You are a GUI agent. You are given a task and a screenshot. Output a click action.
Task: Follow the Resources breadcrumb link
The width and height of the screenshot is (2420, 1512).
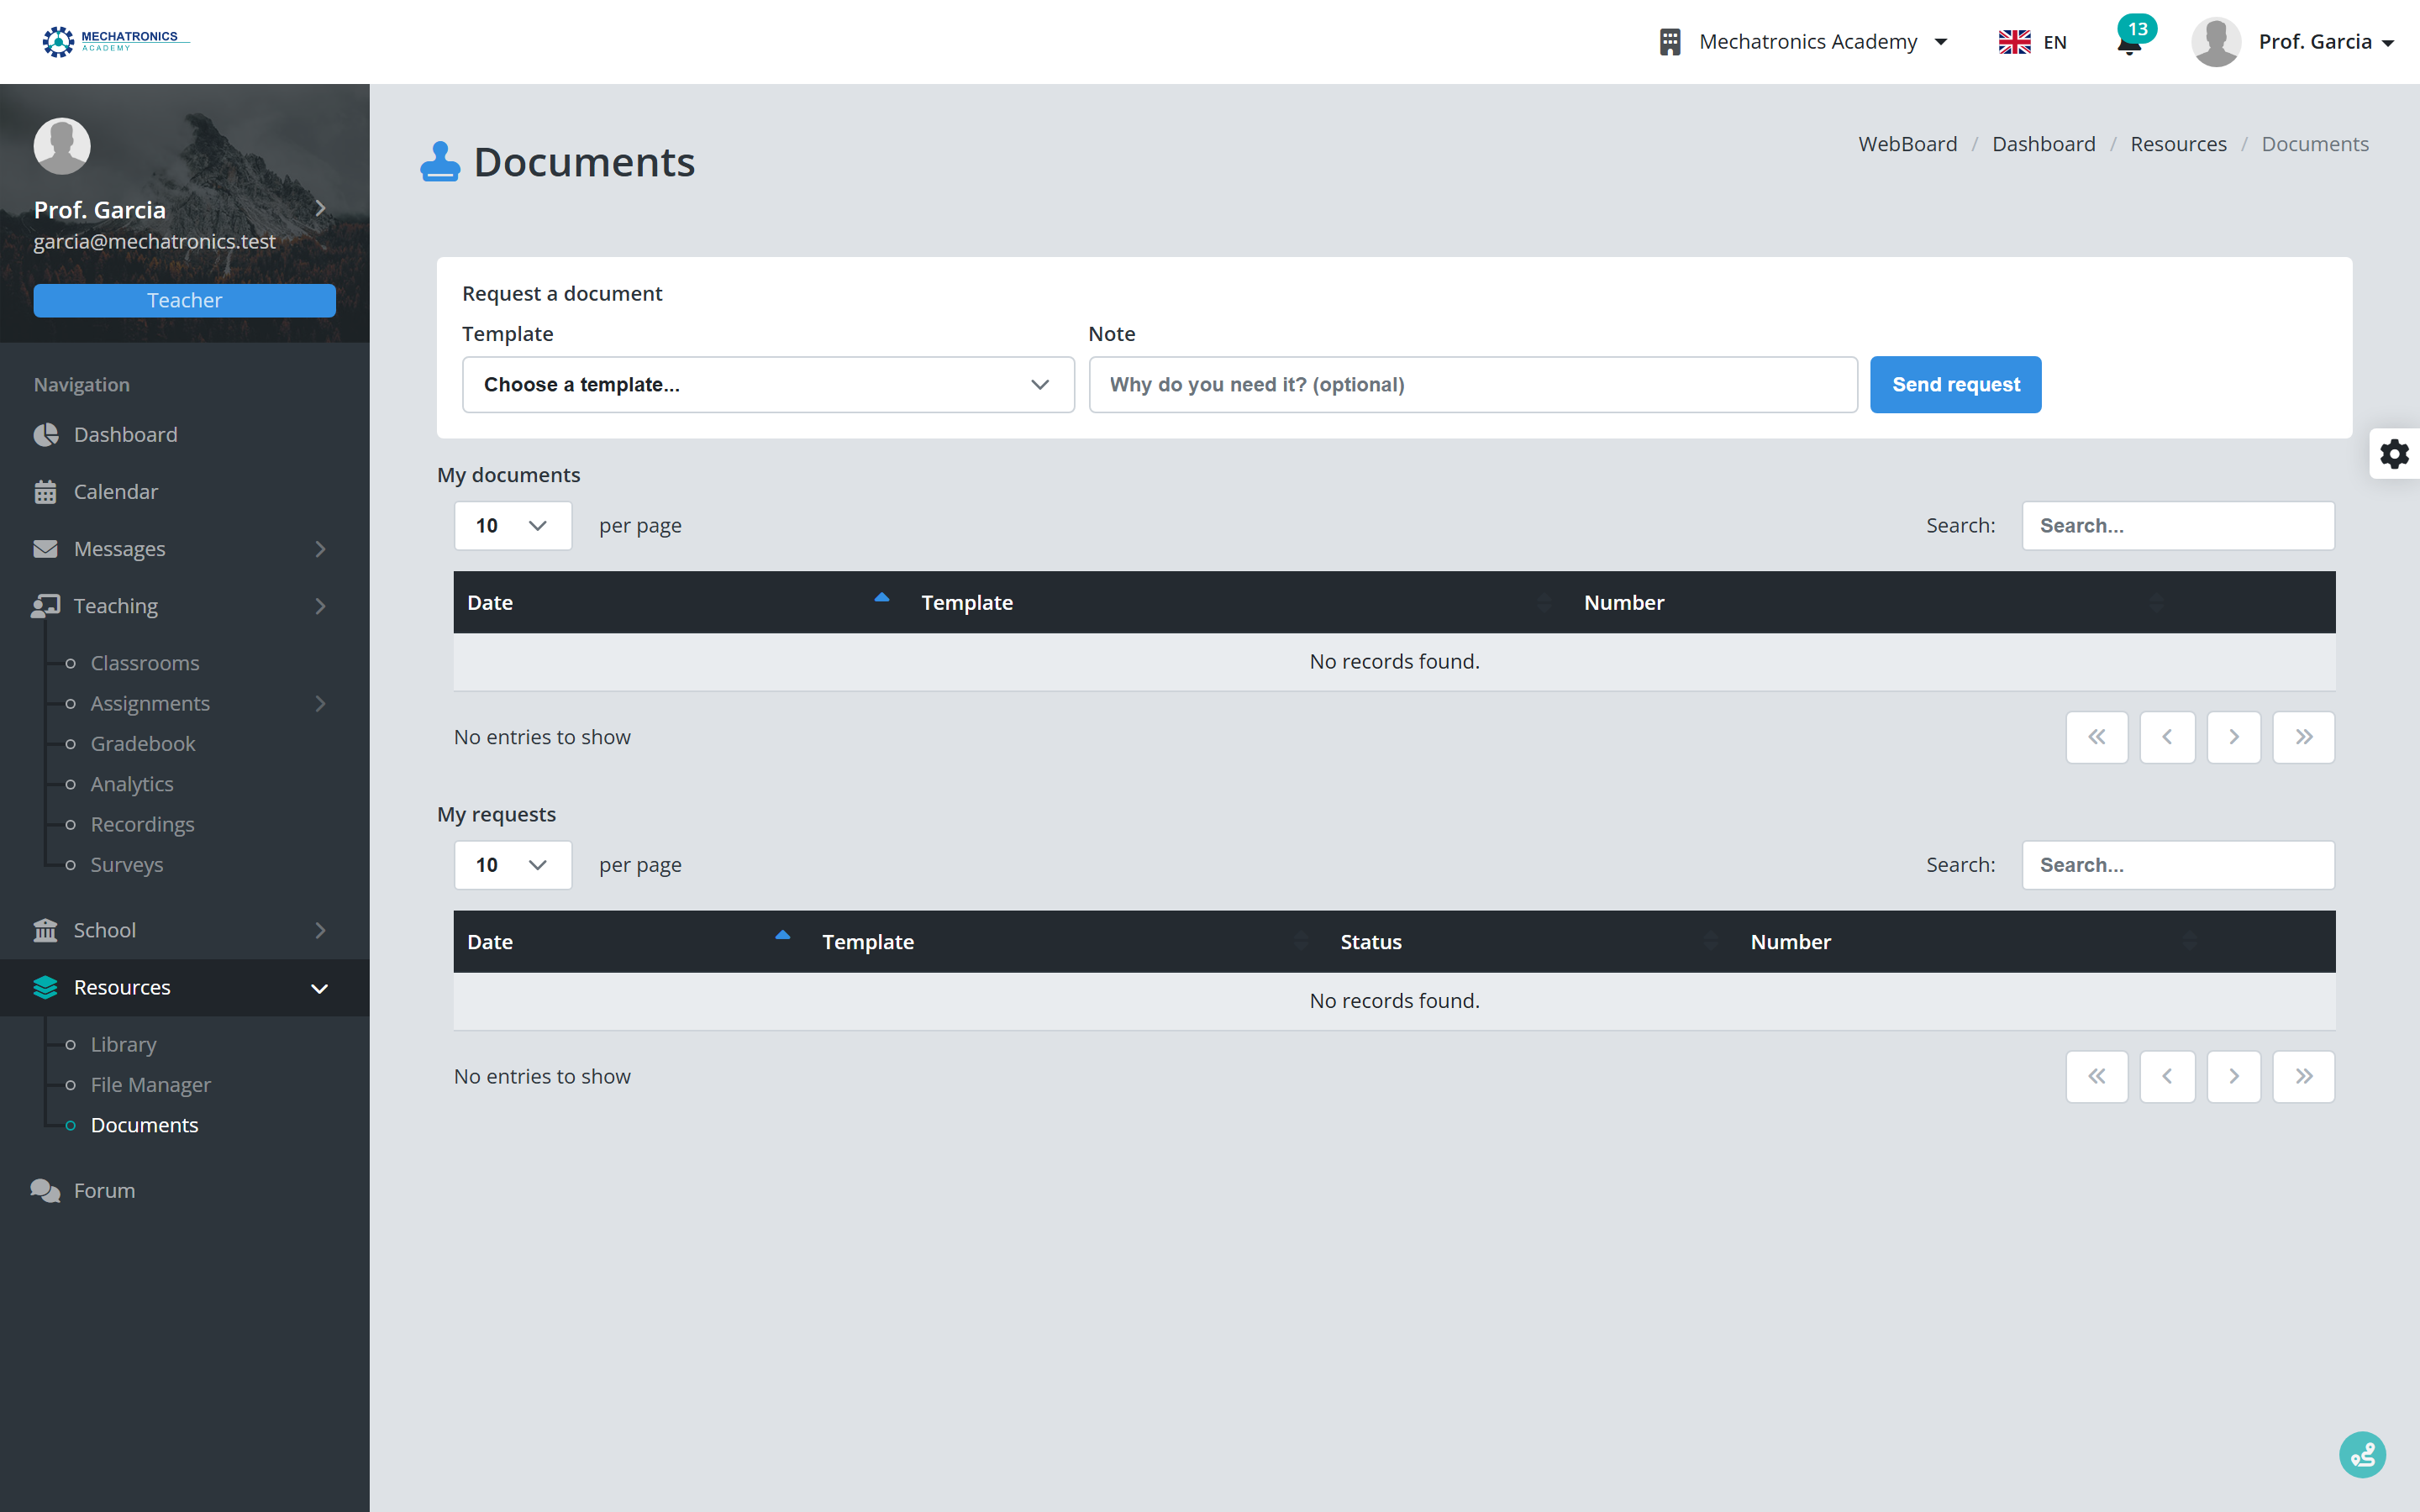2178,144
